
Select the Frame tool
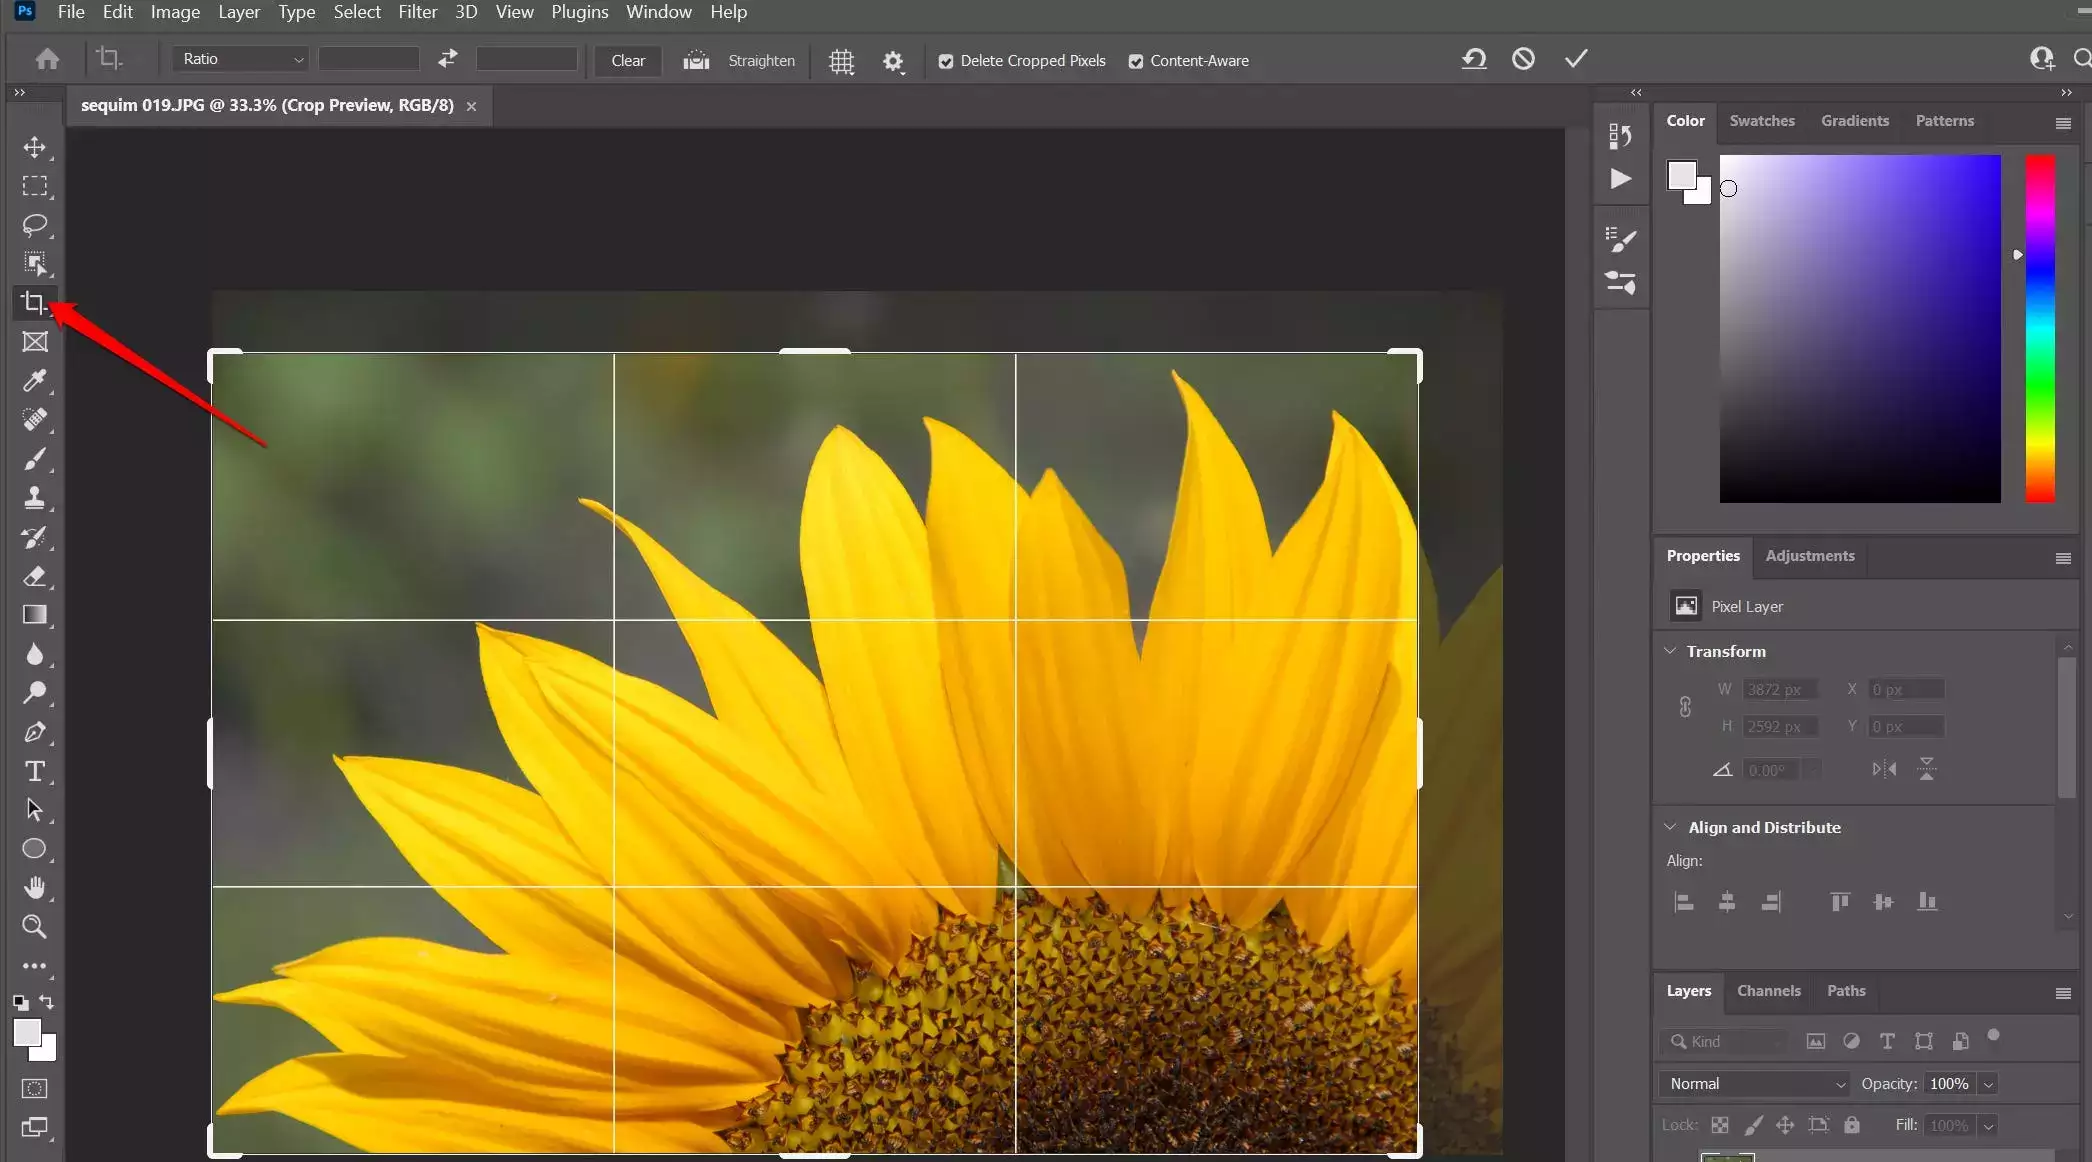coord(35,342)
